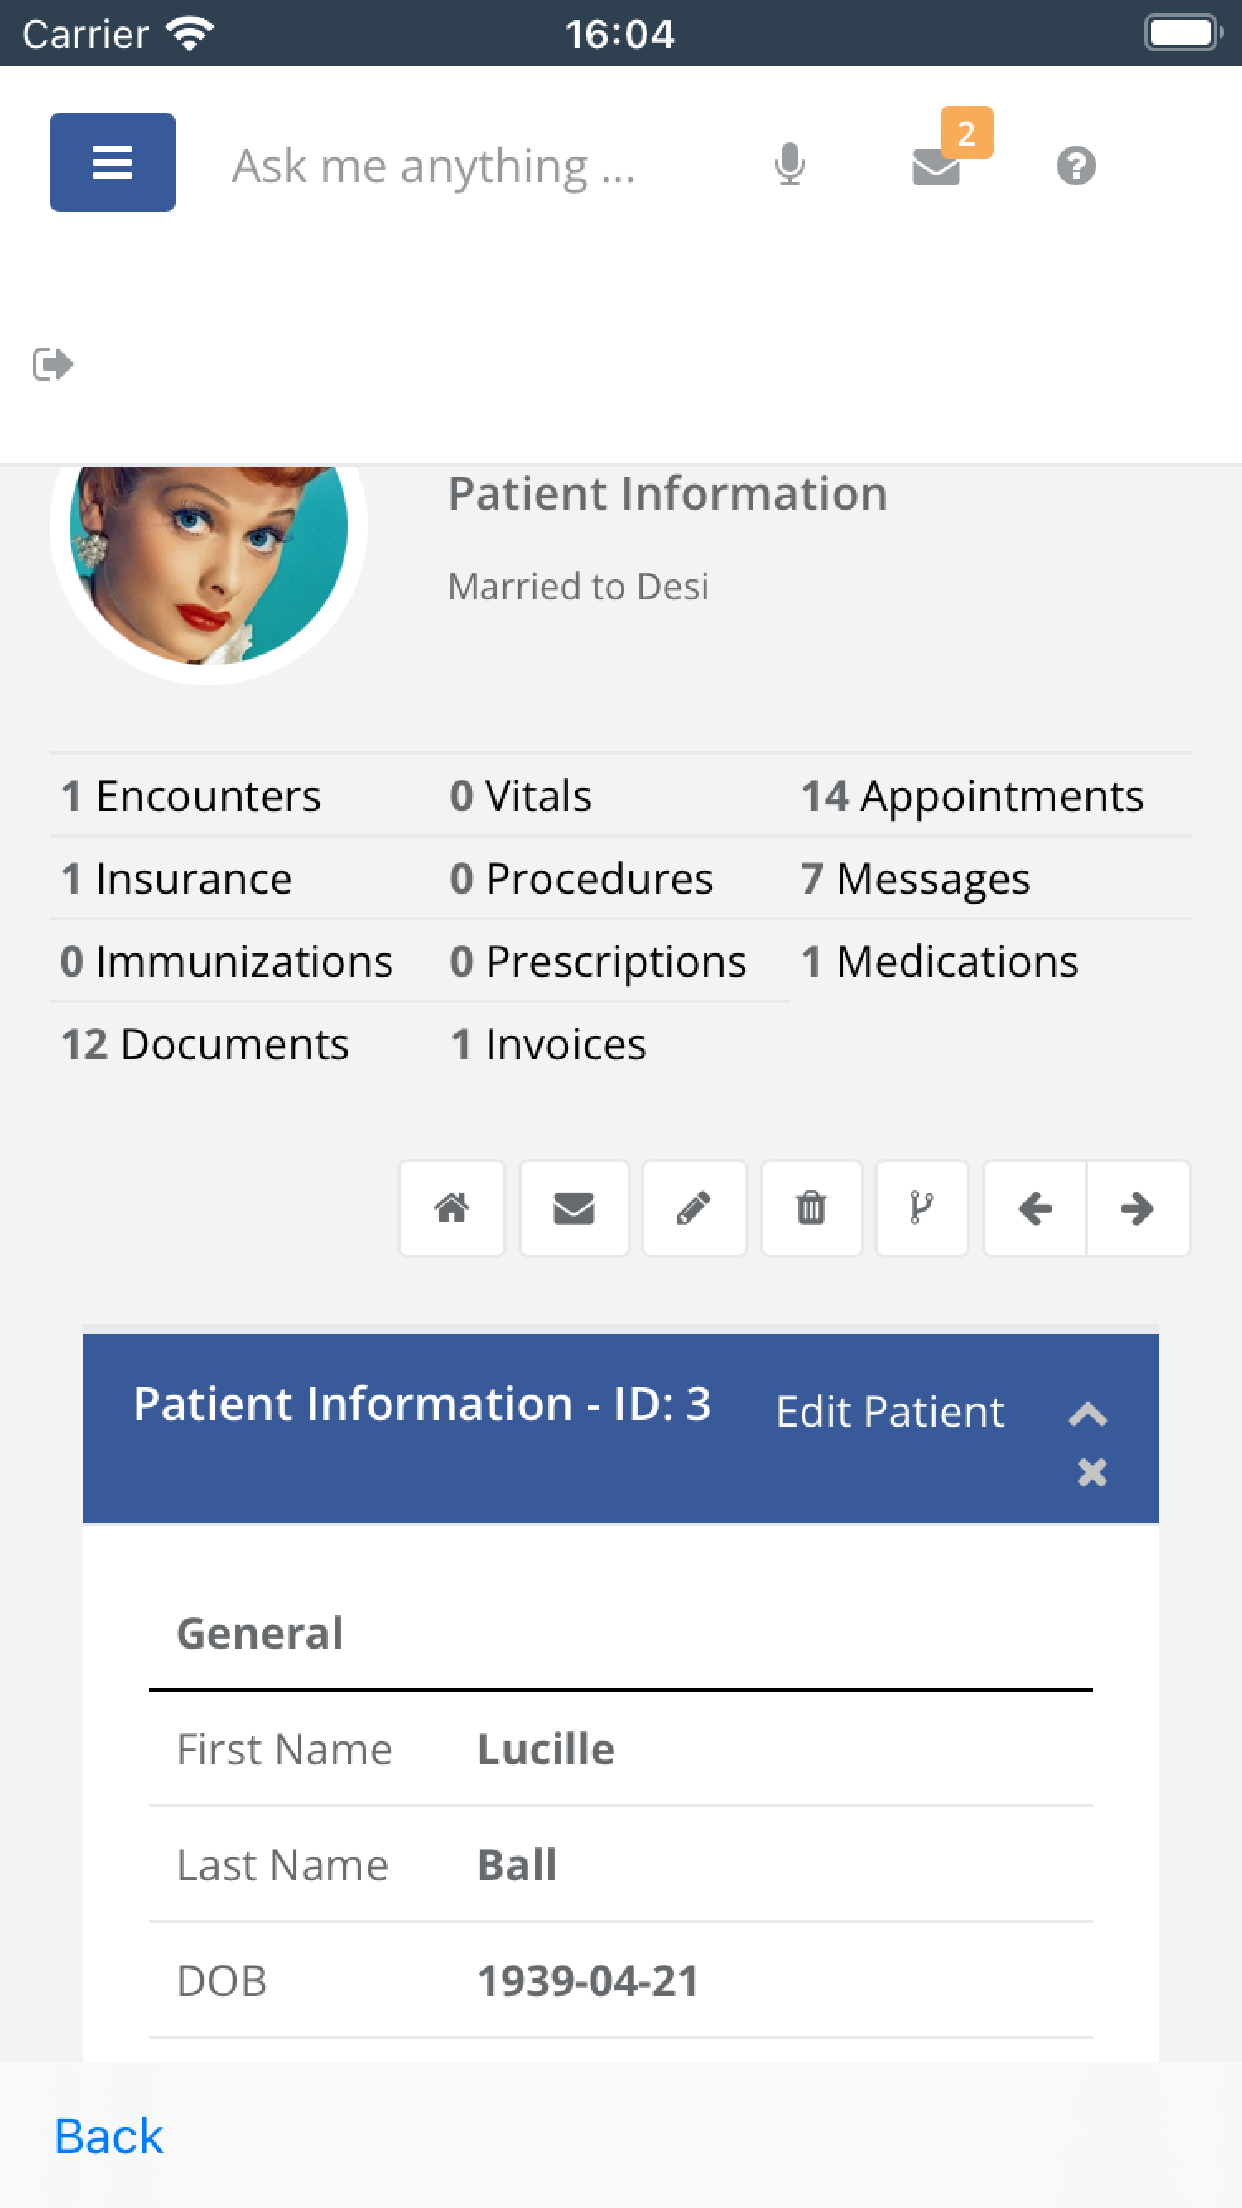Click the merge branch icon
The height and width of the screenshot is (2208, 1242).
coord(922,1208)
